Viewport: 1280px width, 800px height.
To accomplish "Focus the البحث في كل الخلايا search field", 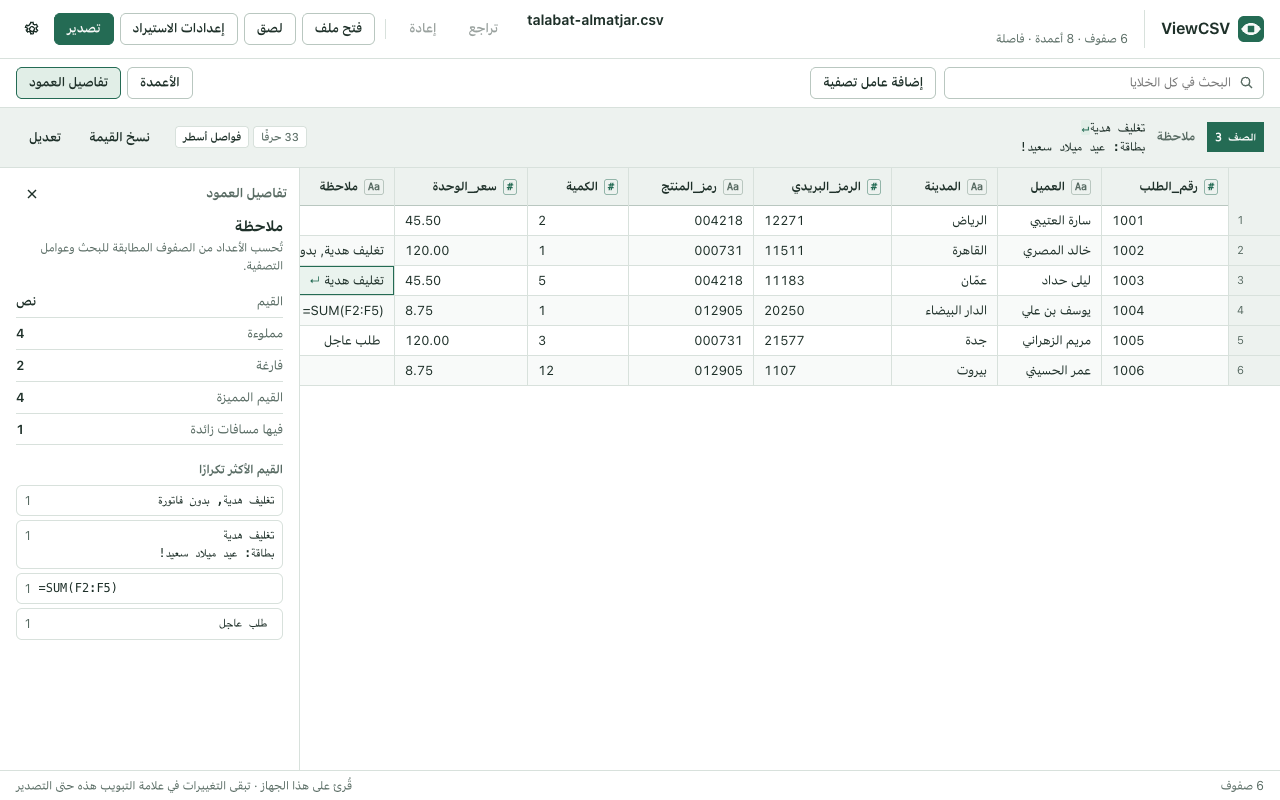I will click(1104, 83).
